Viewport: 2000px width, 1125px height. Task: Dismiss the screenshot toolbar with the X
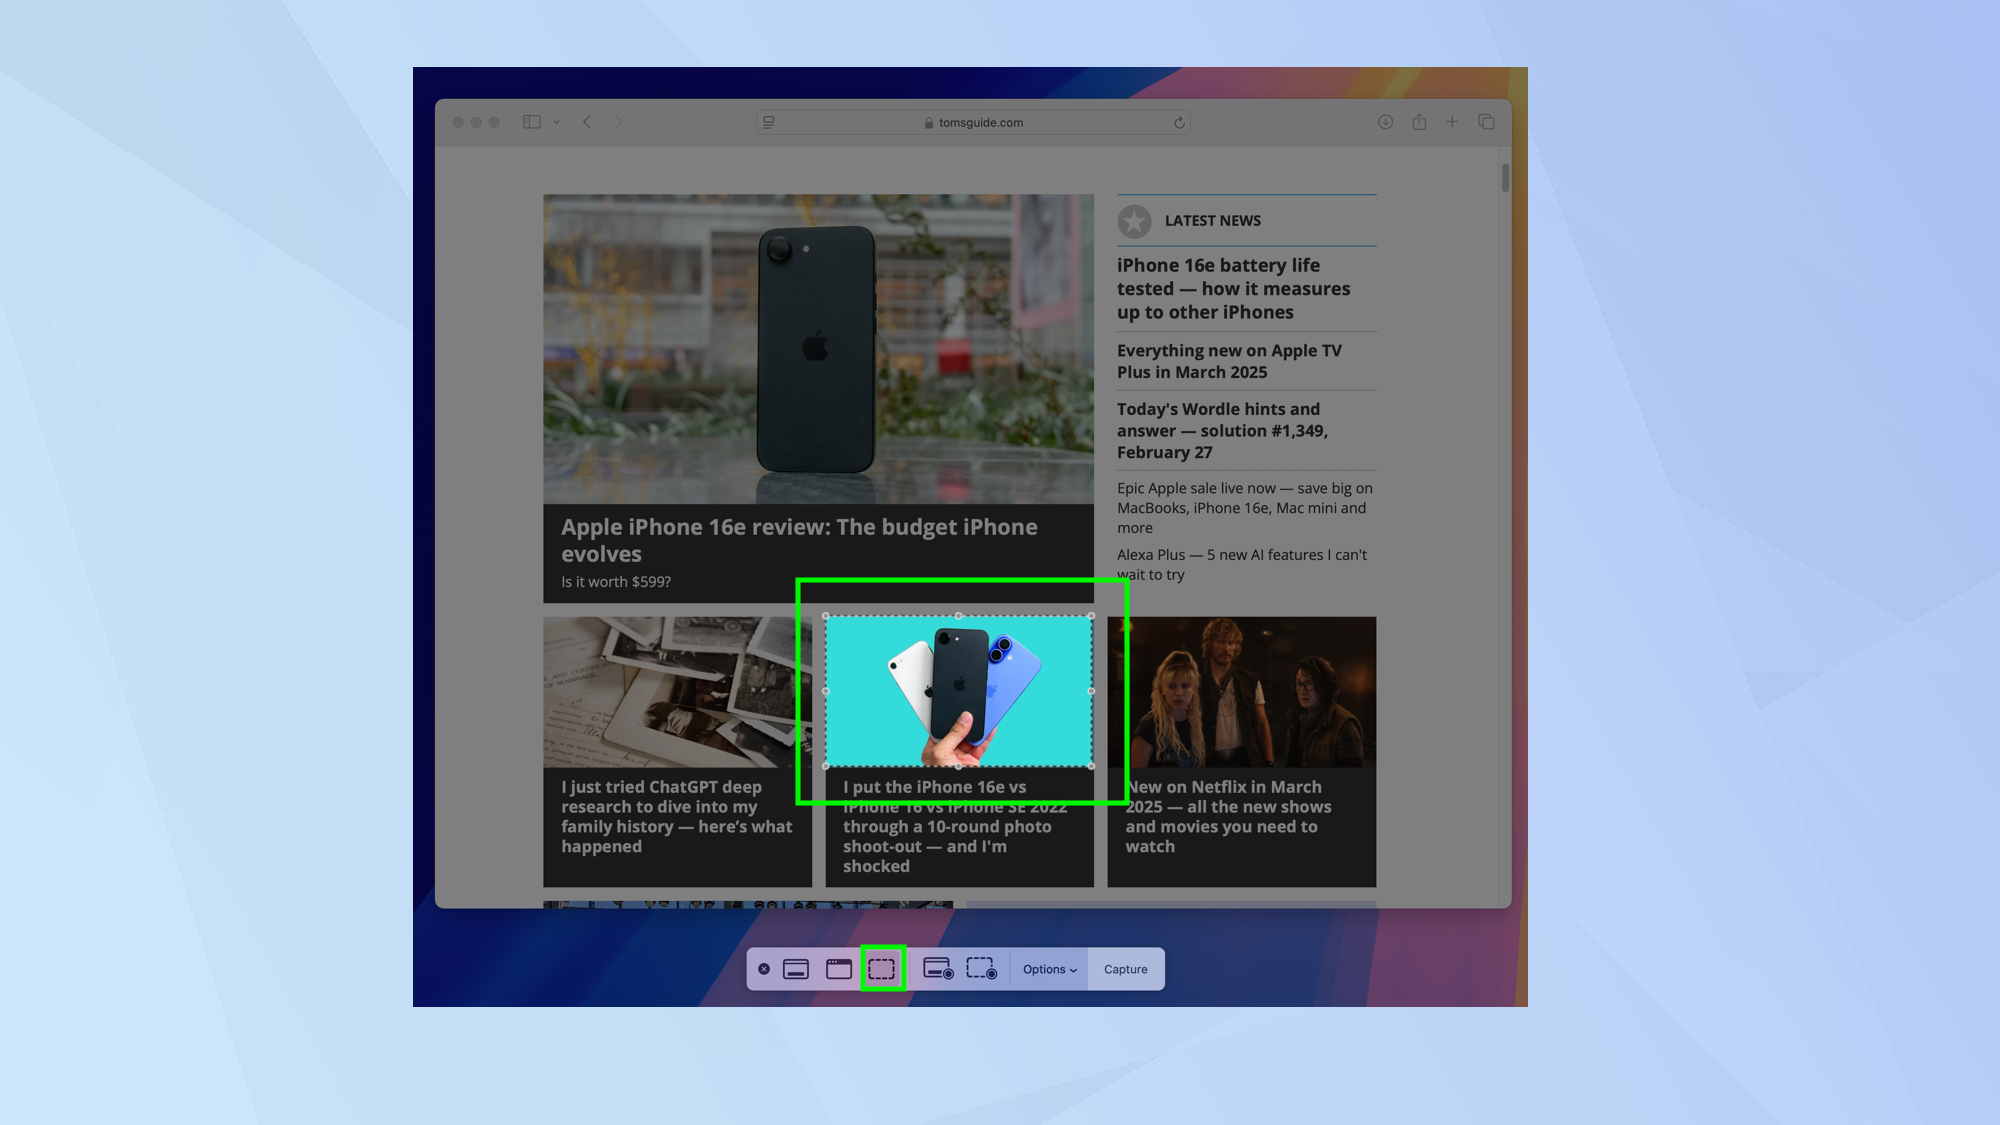click(x=763, y=968)
